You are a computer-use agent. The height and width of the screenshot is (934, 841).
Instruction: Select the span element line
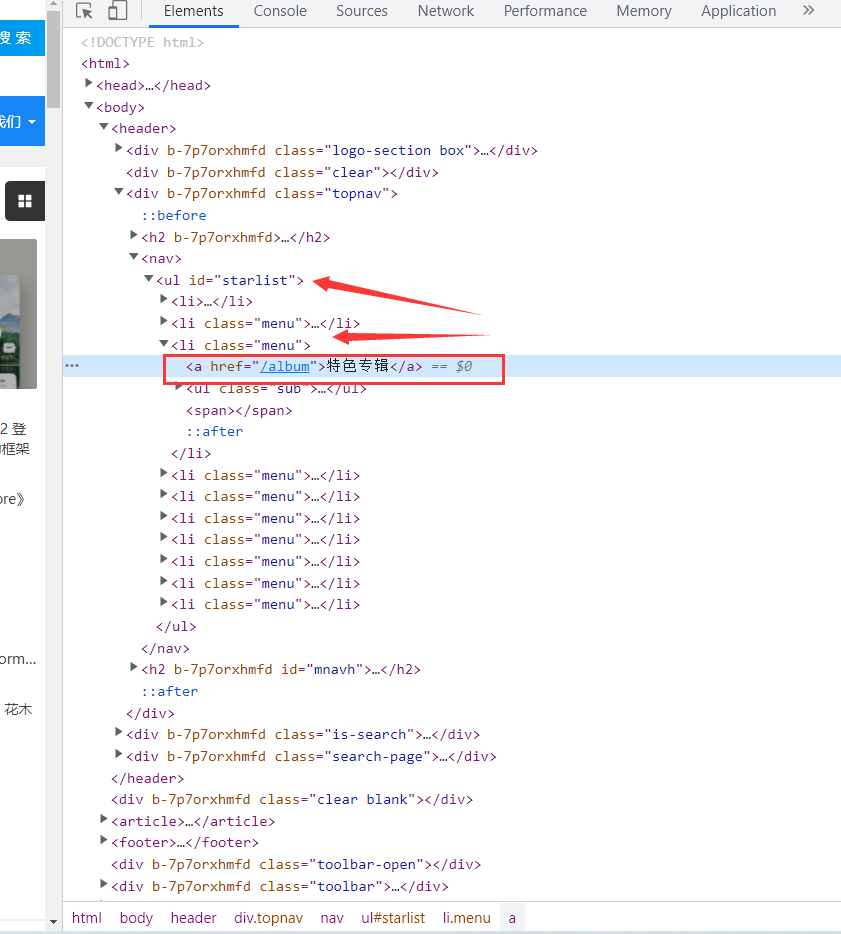tap(239, 410)
